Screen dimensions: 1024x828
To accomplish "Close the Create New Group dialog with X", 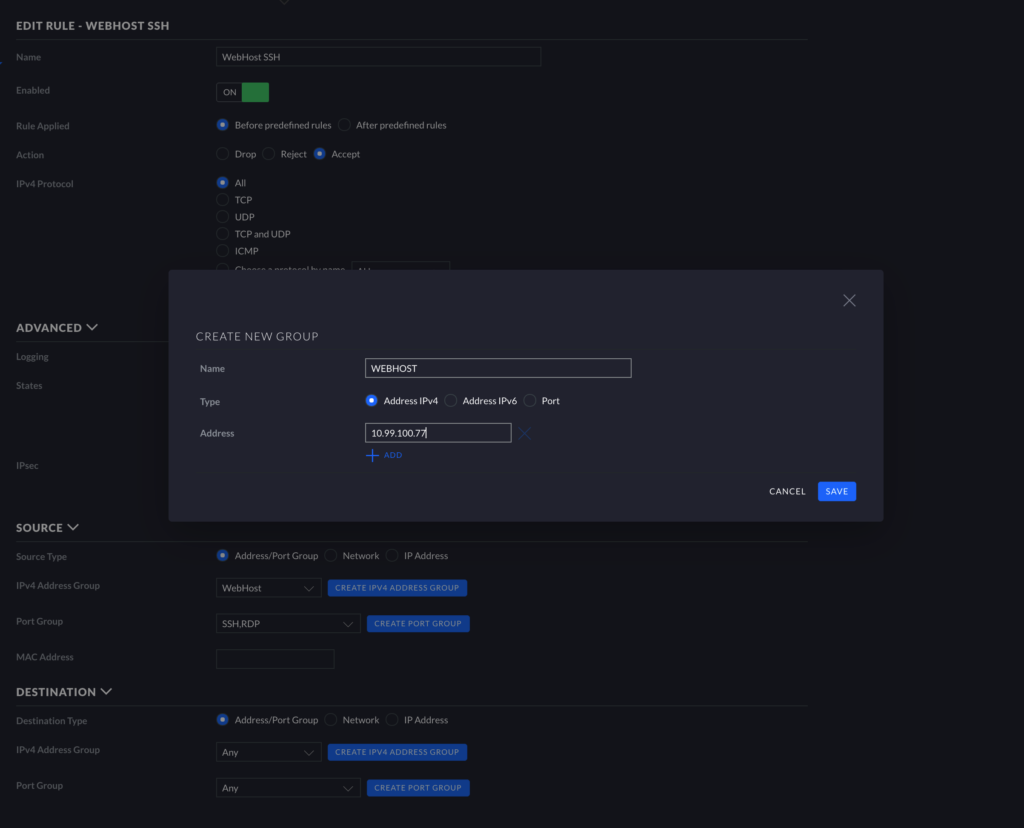I will (849, 300).
